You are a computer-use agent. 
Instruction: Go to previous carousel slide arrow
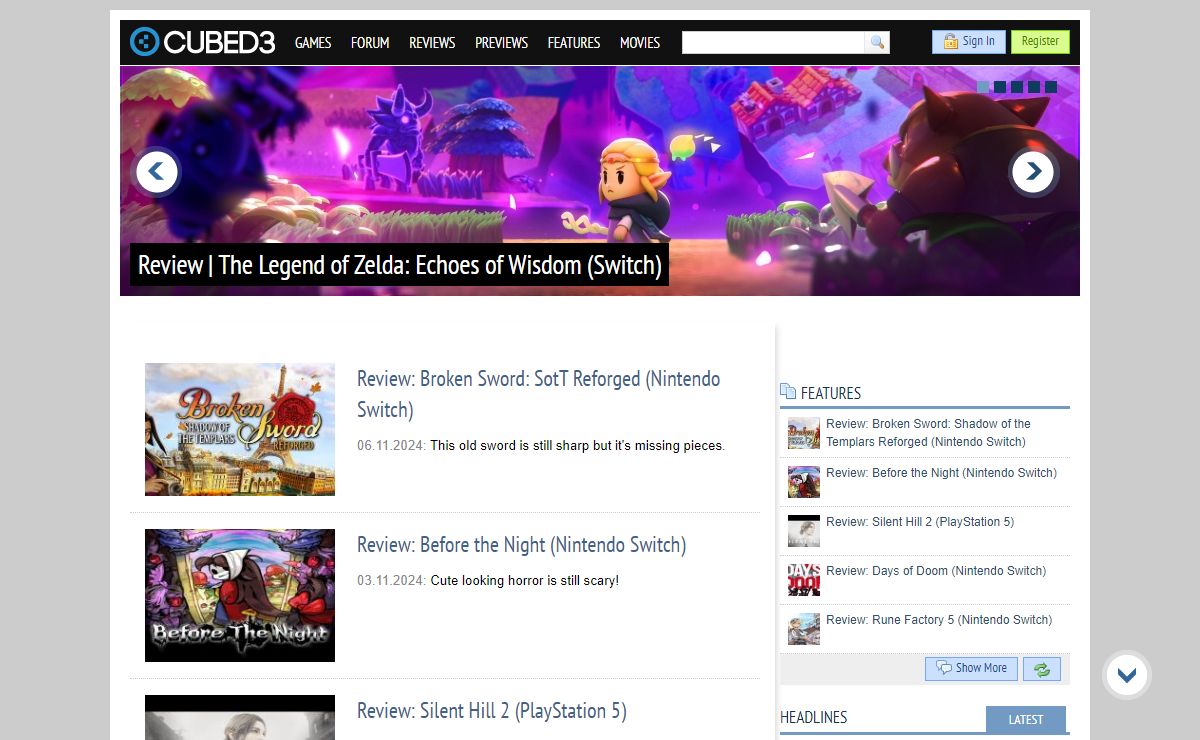click(156, 172)
